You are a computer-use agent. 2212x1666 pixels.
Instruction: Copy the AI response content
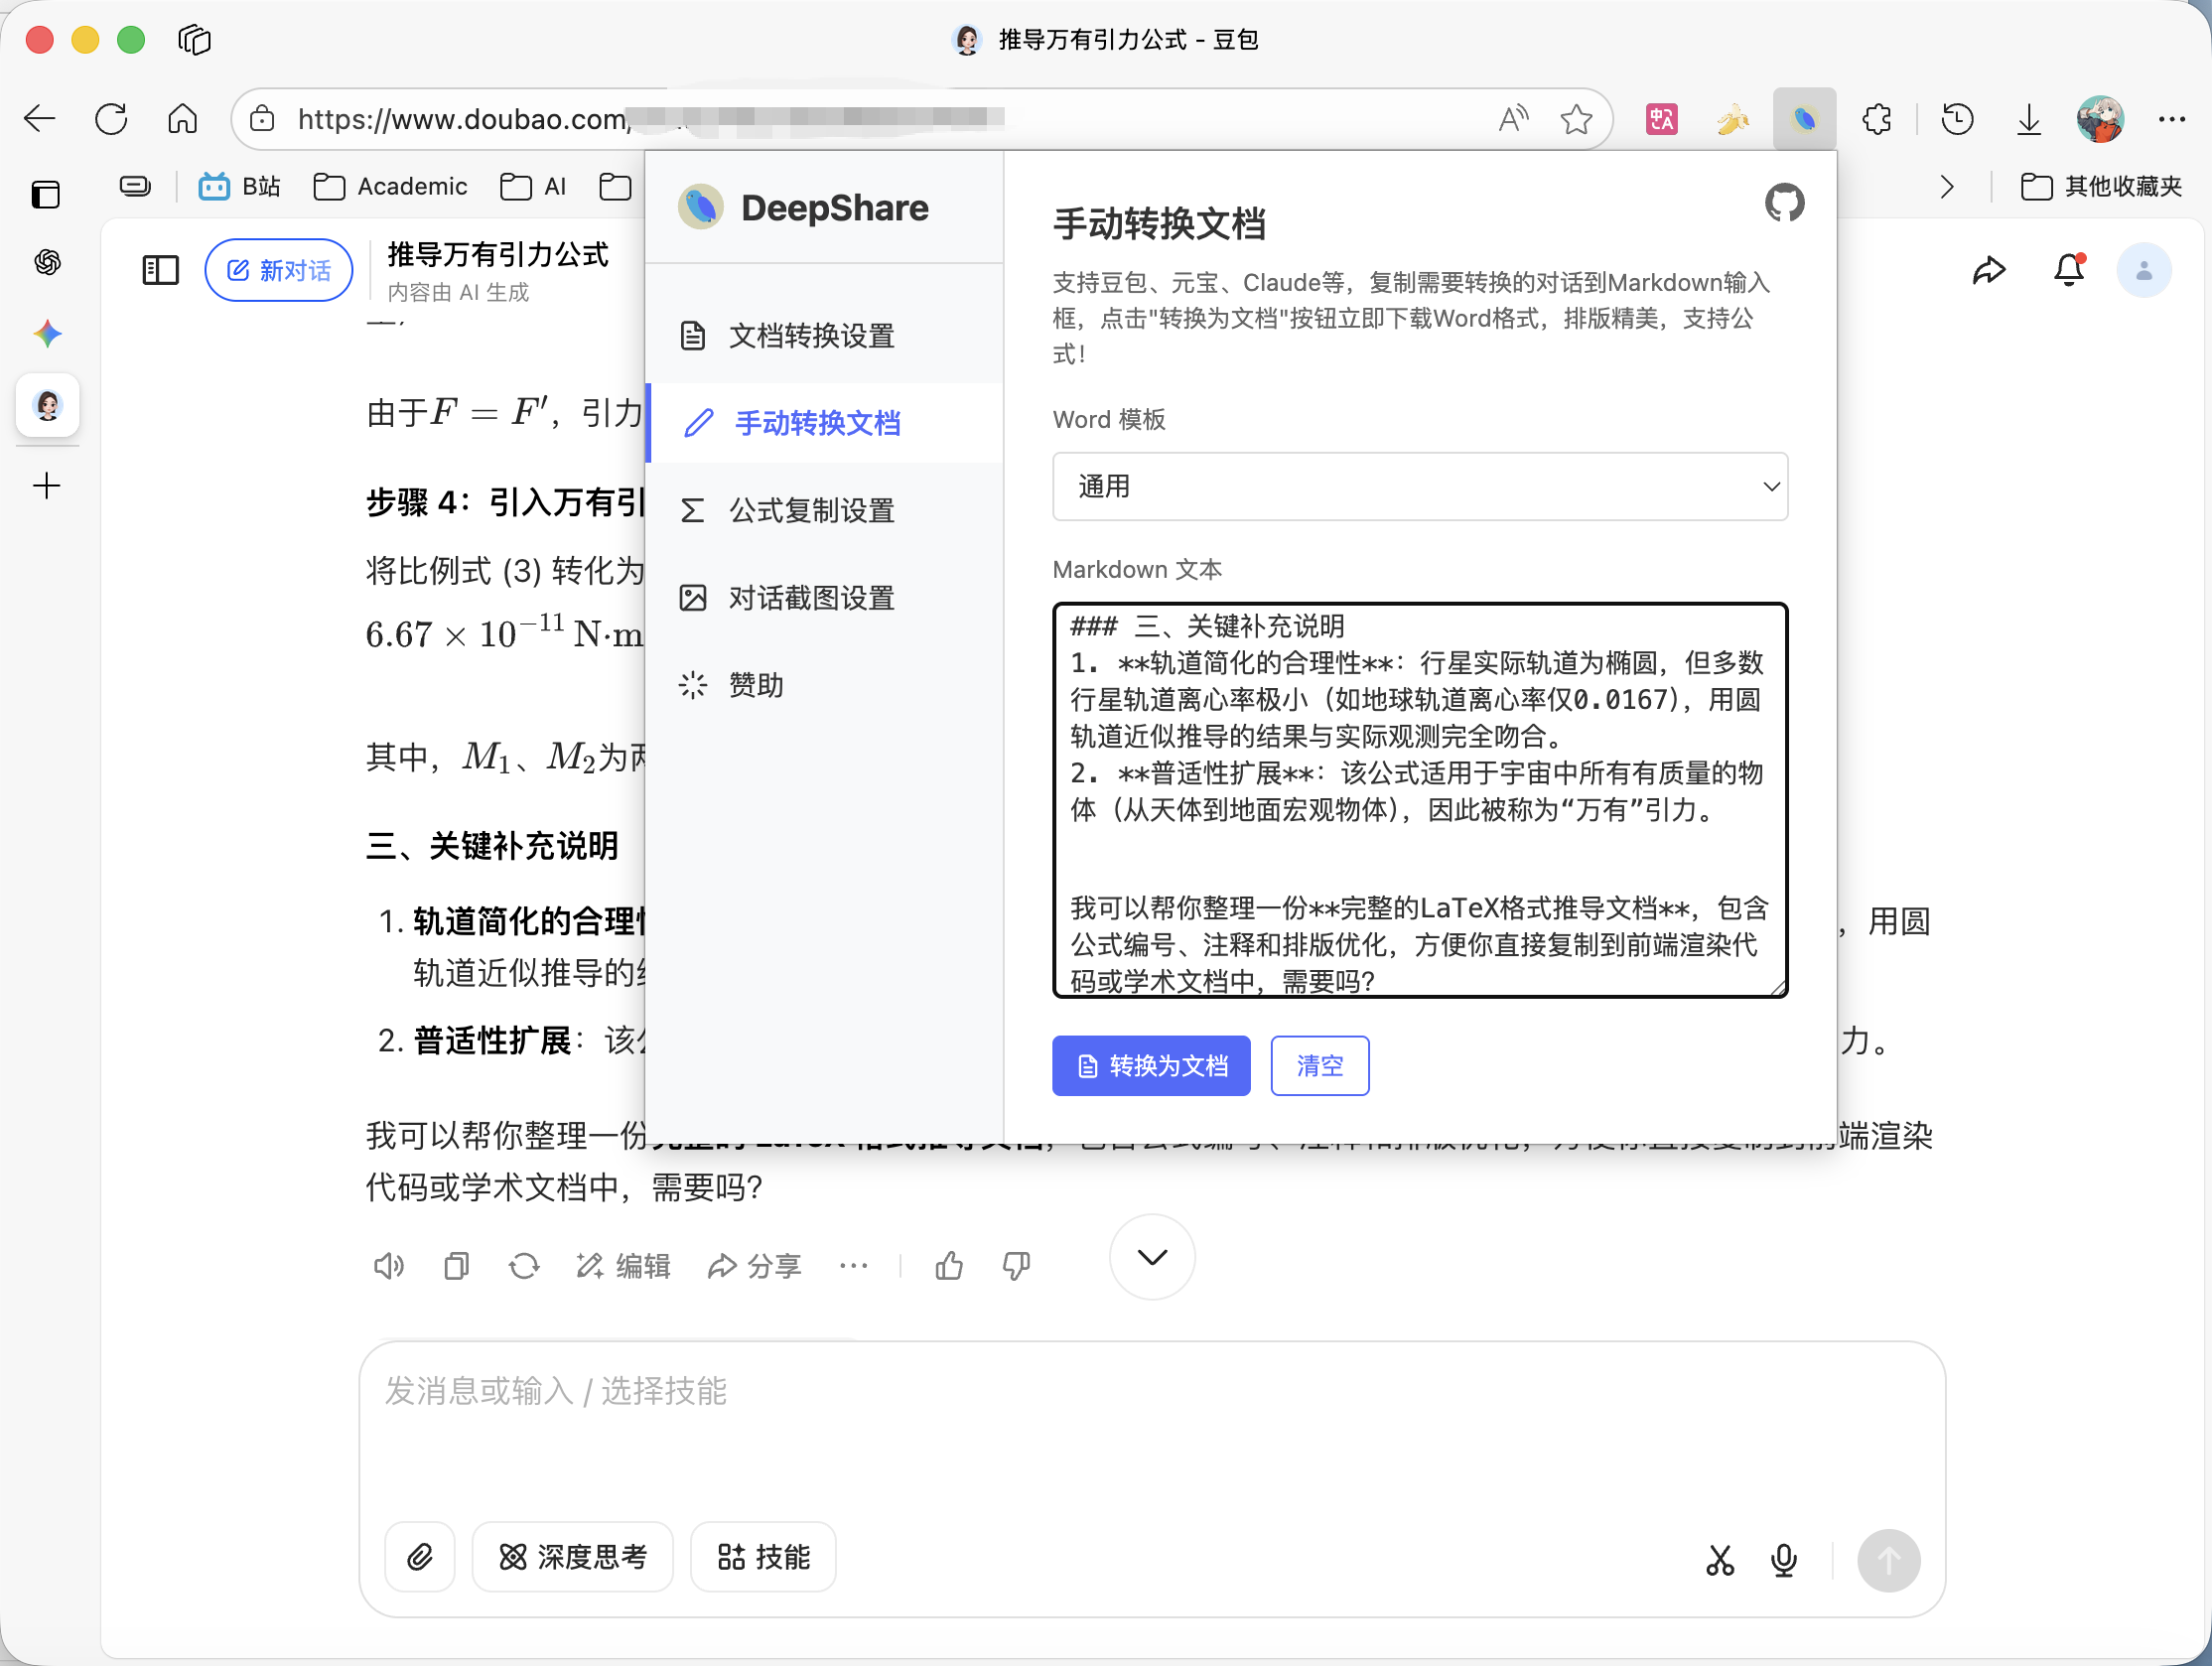[456, 1266]
